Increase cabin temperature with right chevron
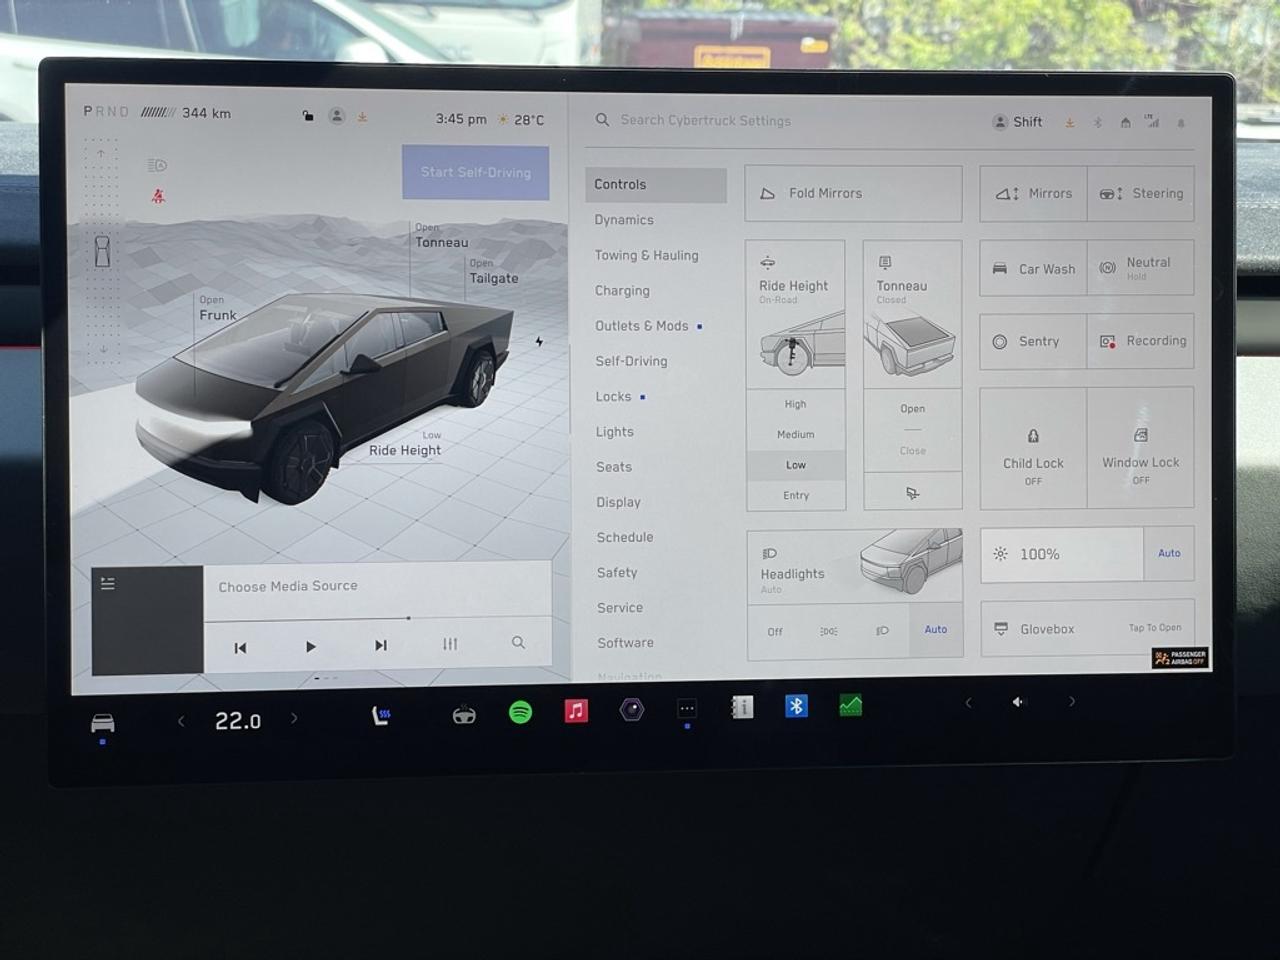The width and height of the screenshot is (1280, 960). click(294, 718)
